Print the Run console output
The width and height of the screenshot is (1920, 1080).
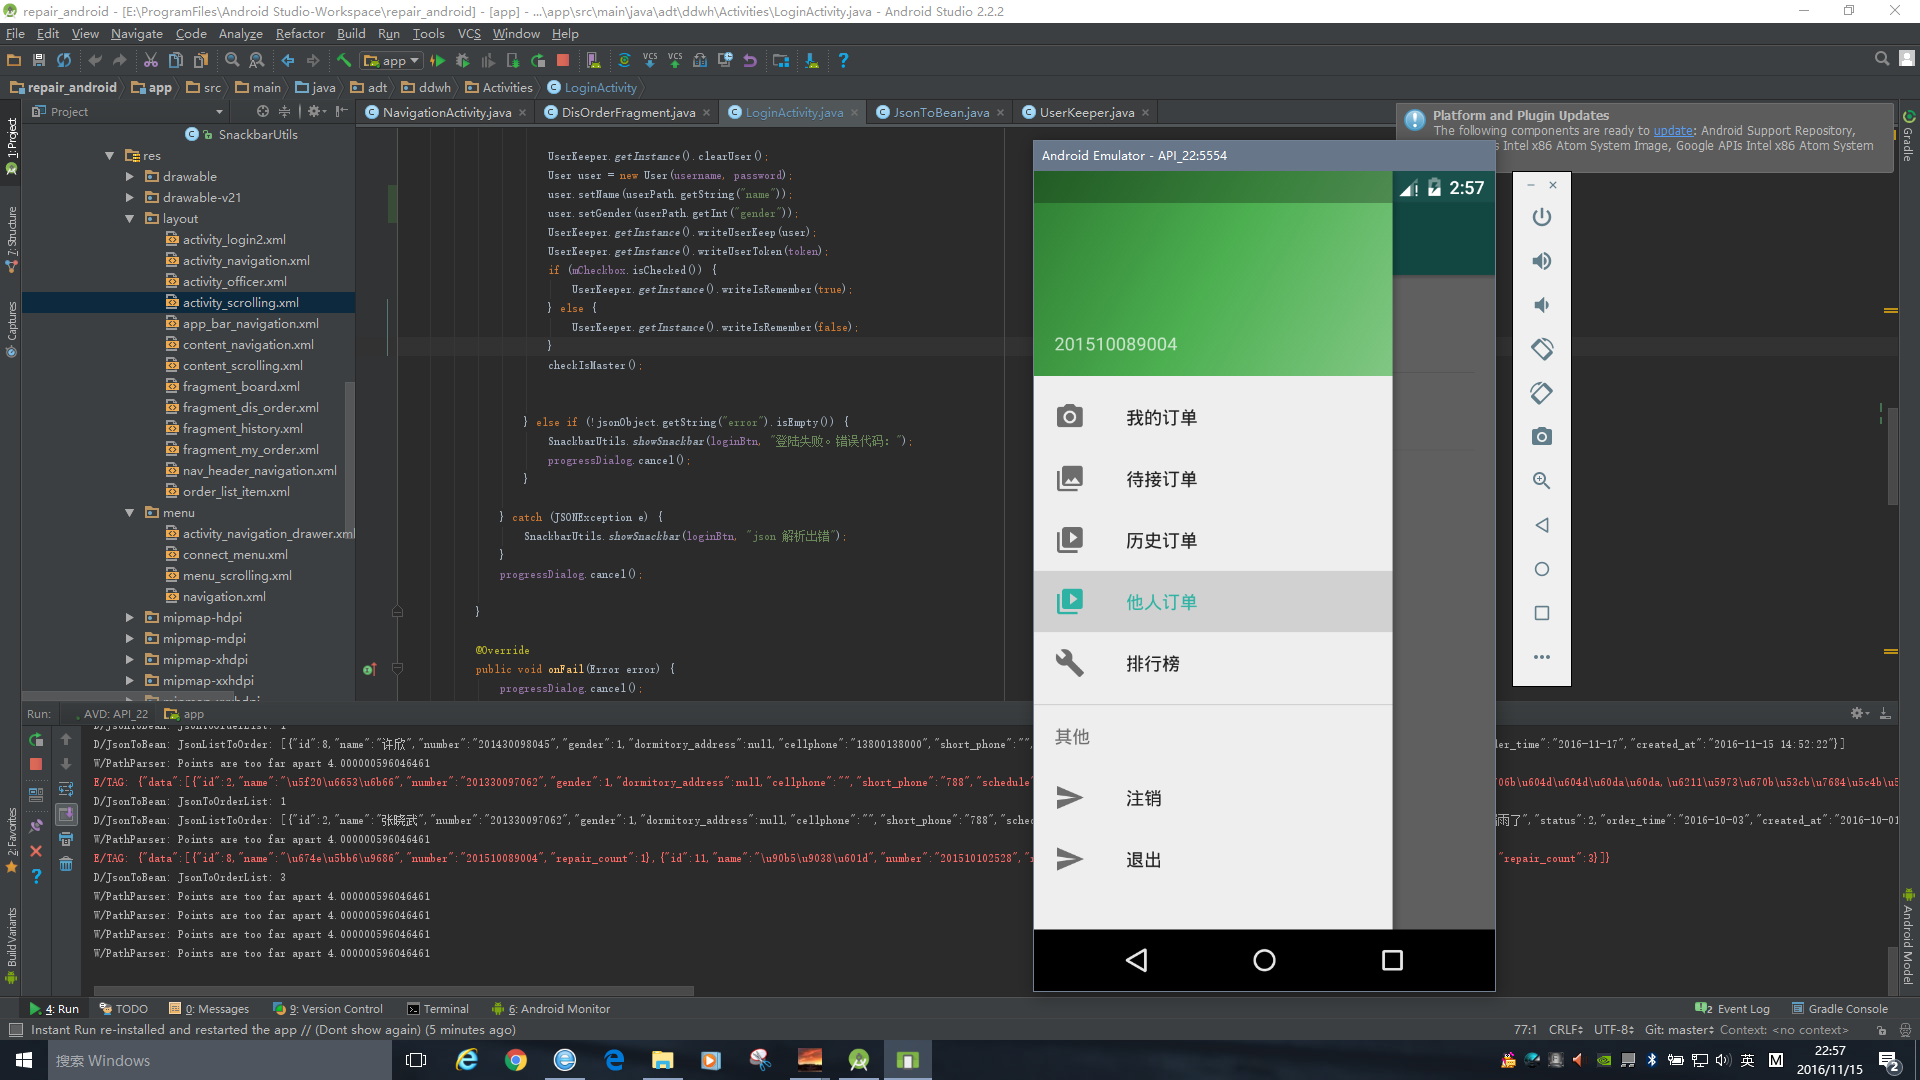coord(66,839)
